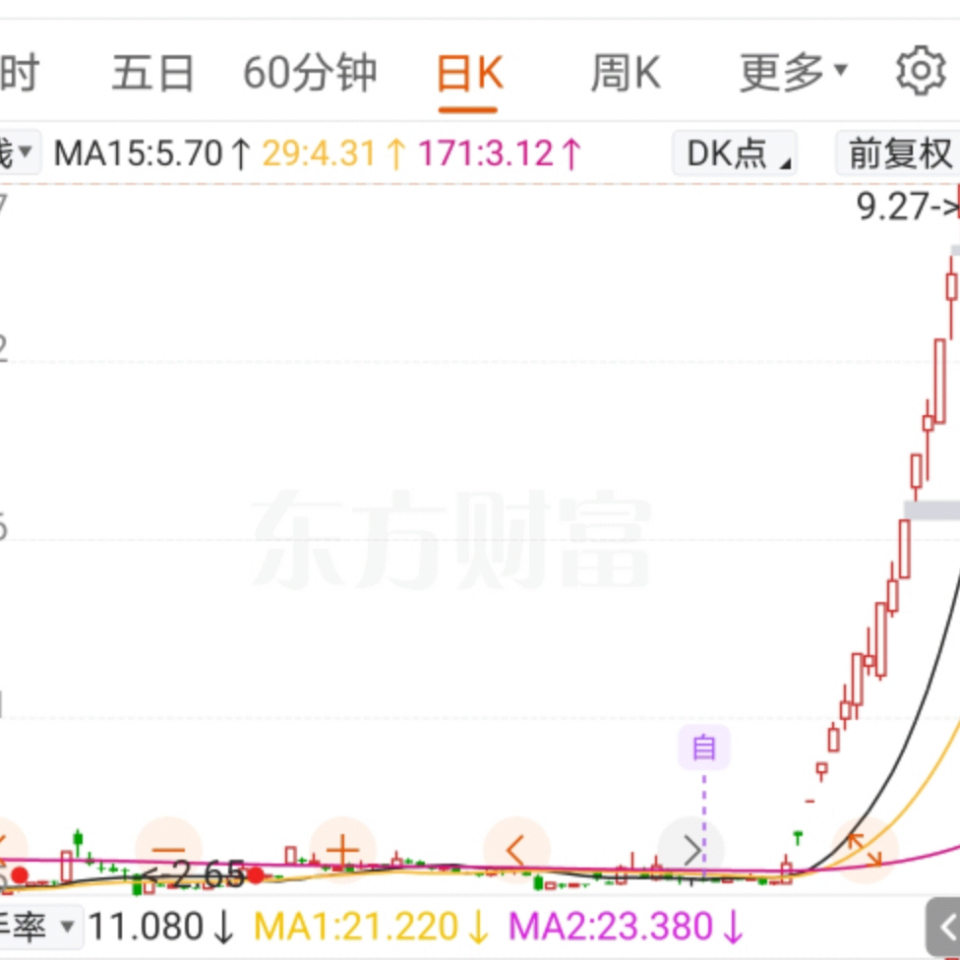The width and height of the screenshot is (960, 960).
Task: Click MA15:5.70 value
Action: [x=152, y=153]
